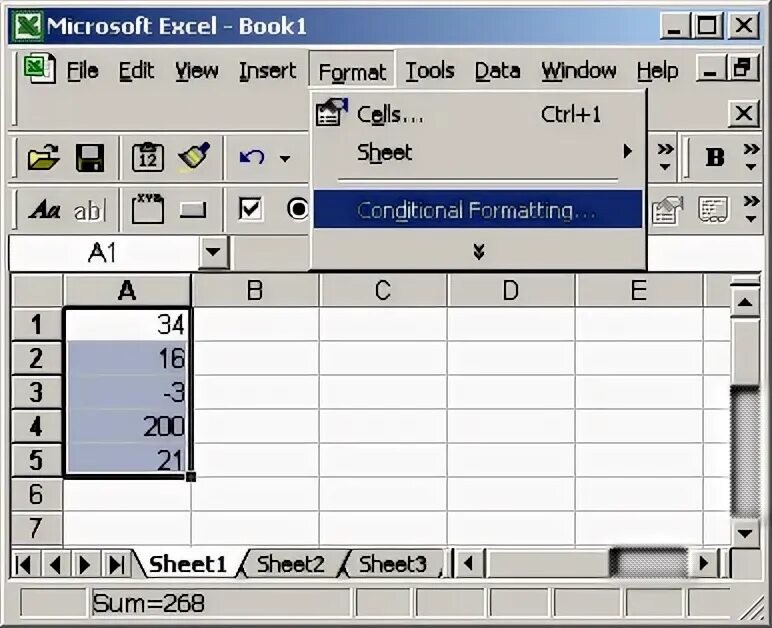The image size is (772, 628).
Task: Click the Open folder toolbar icon
Action: (x=44, y=157)
